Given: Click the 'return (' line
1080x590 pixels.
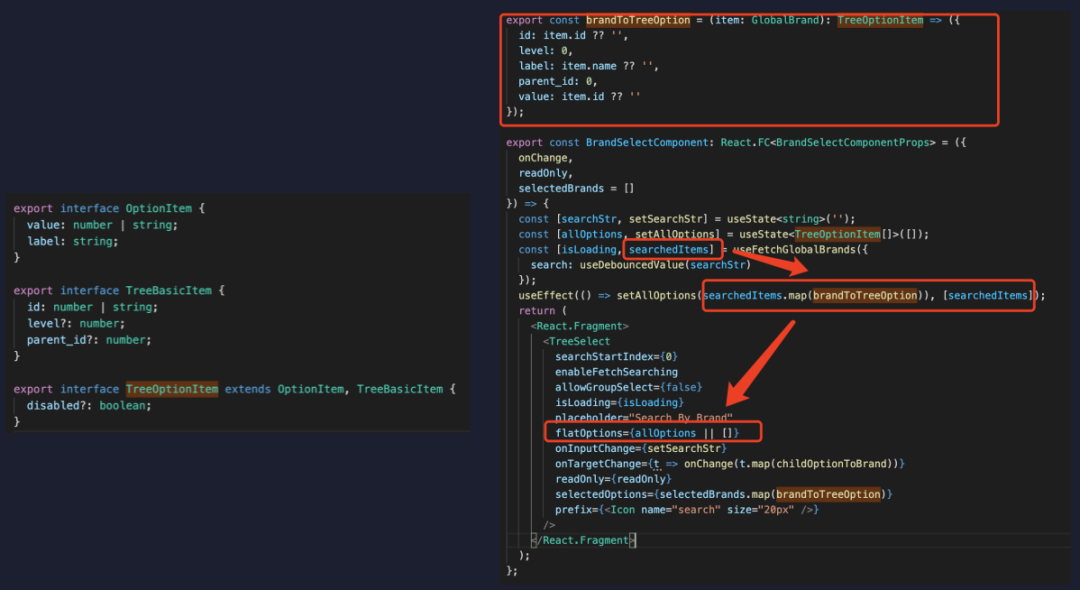Looking at the screenshot, I should click(x=543, y=310).
